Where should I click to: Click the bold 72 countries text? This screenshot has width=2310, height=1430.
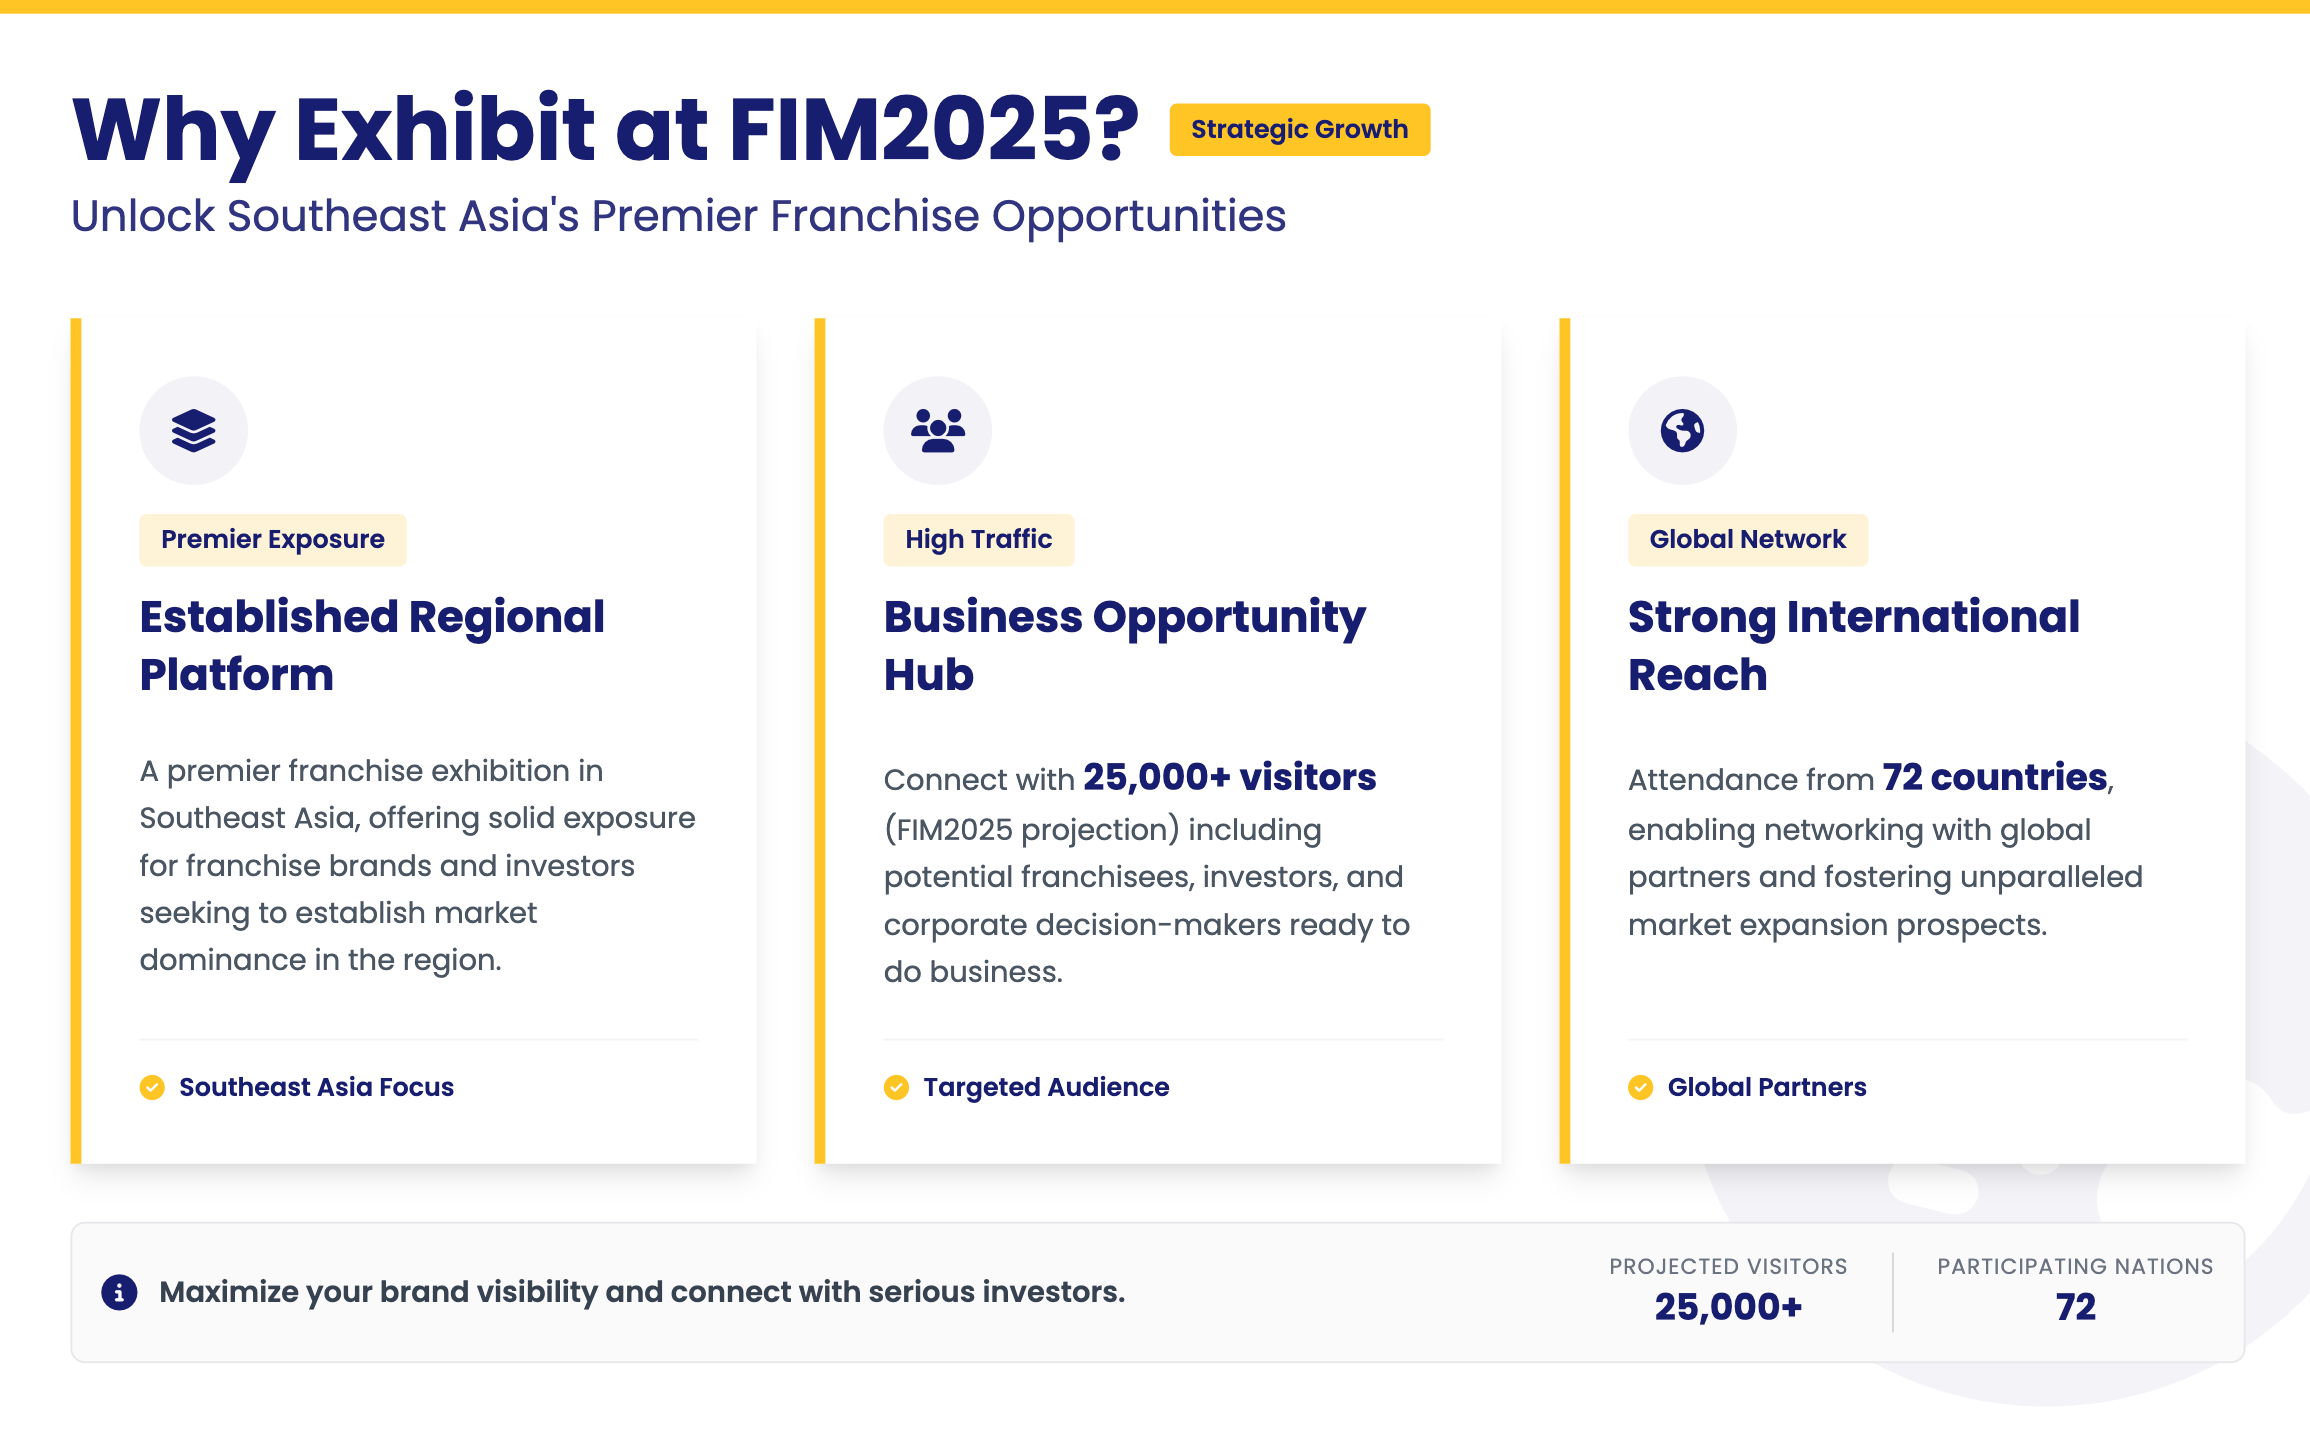pyautogui.click(x=1994, y=777)
